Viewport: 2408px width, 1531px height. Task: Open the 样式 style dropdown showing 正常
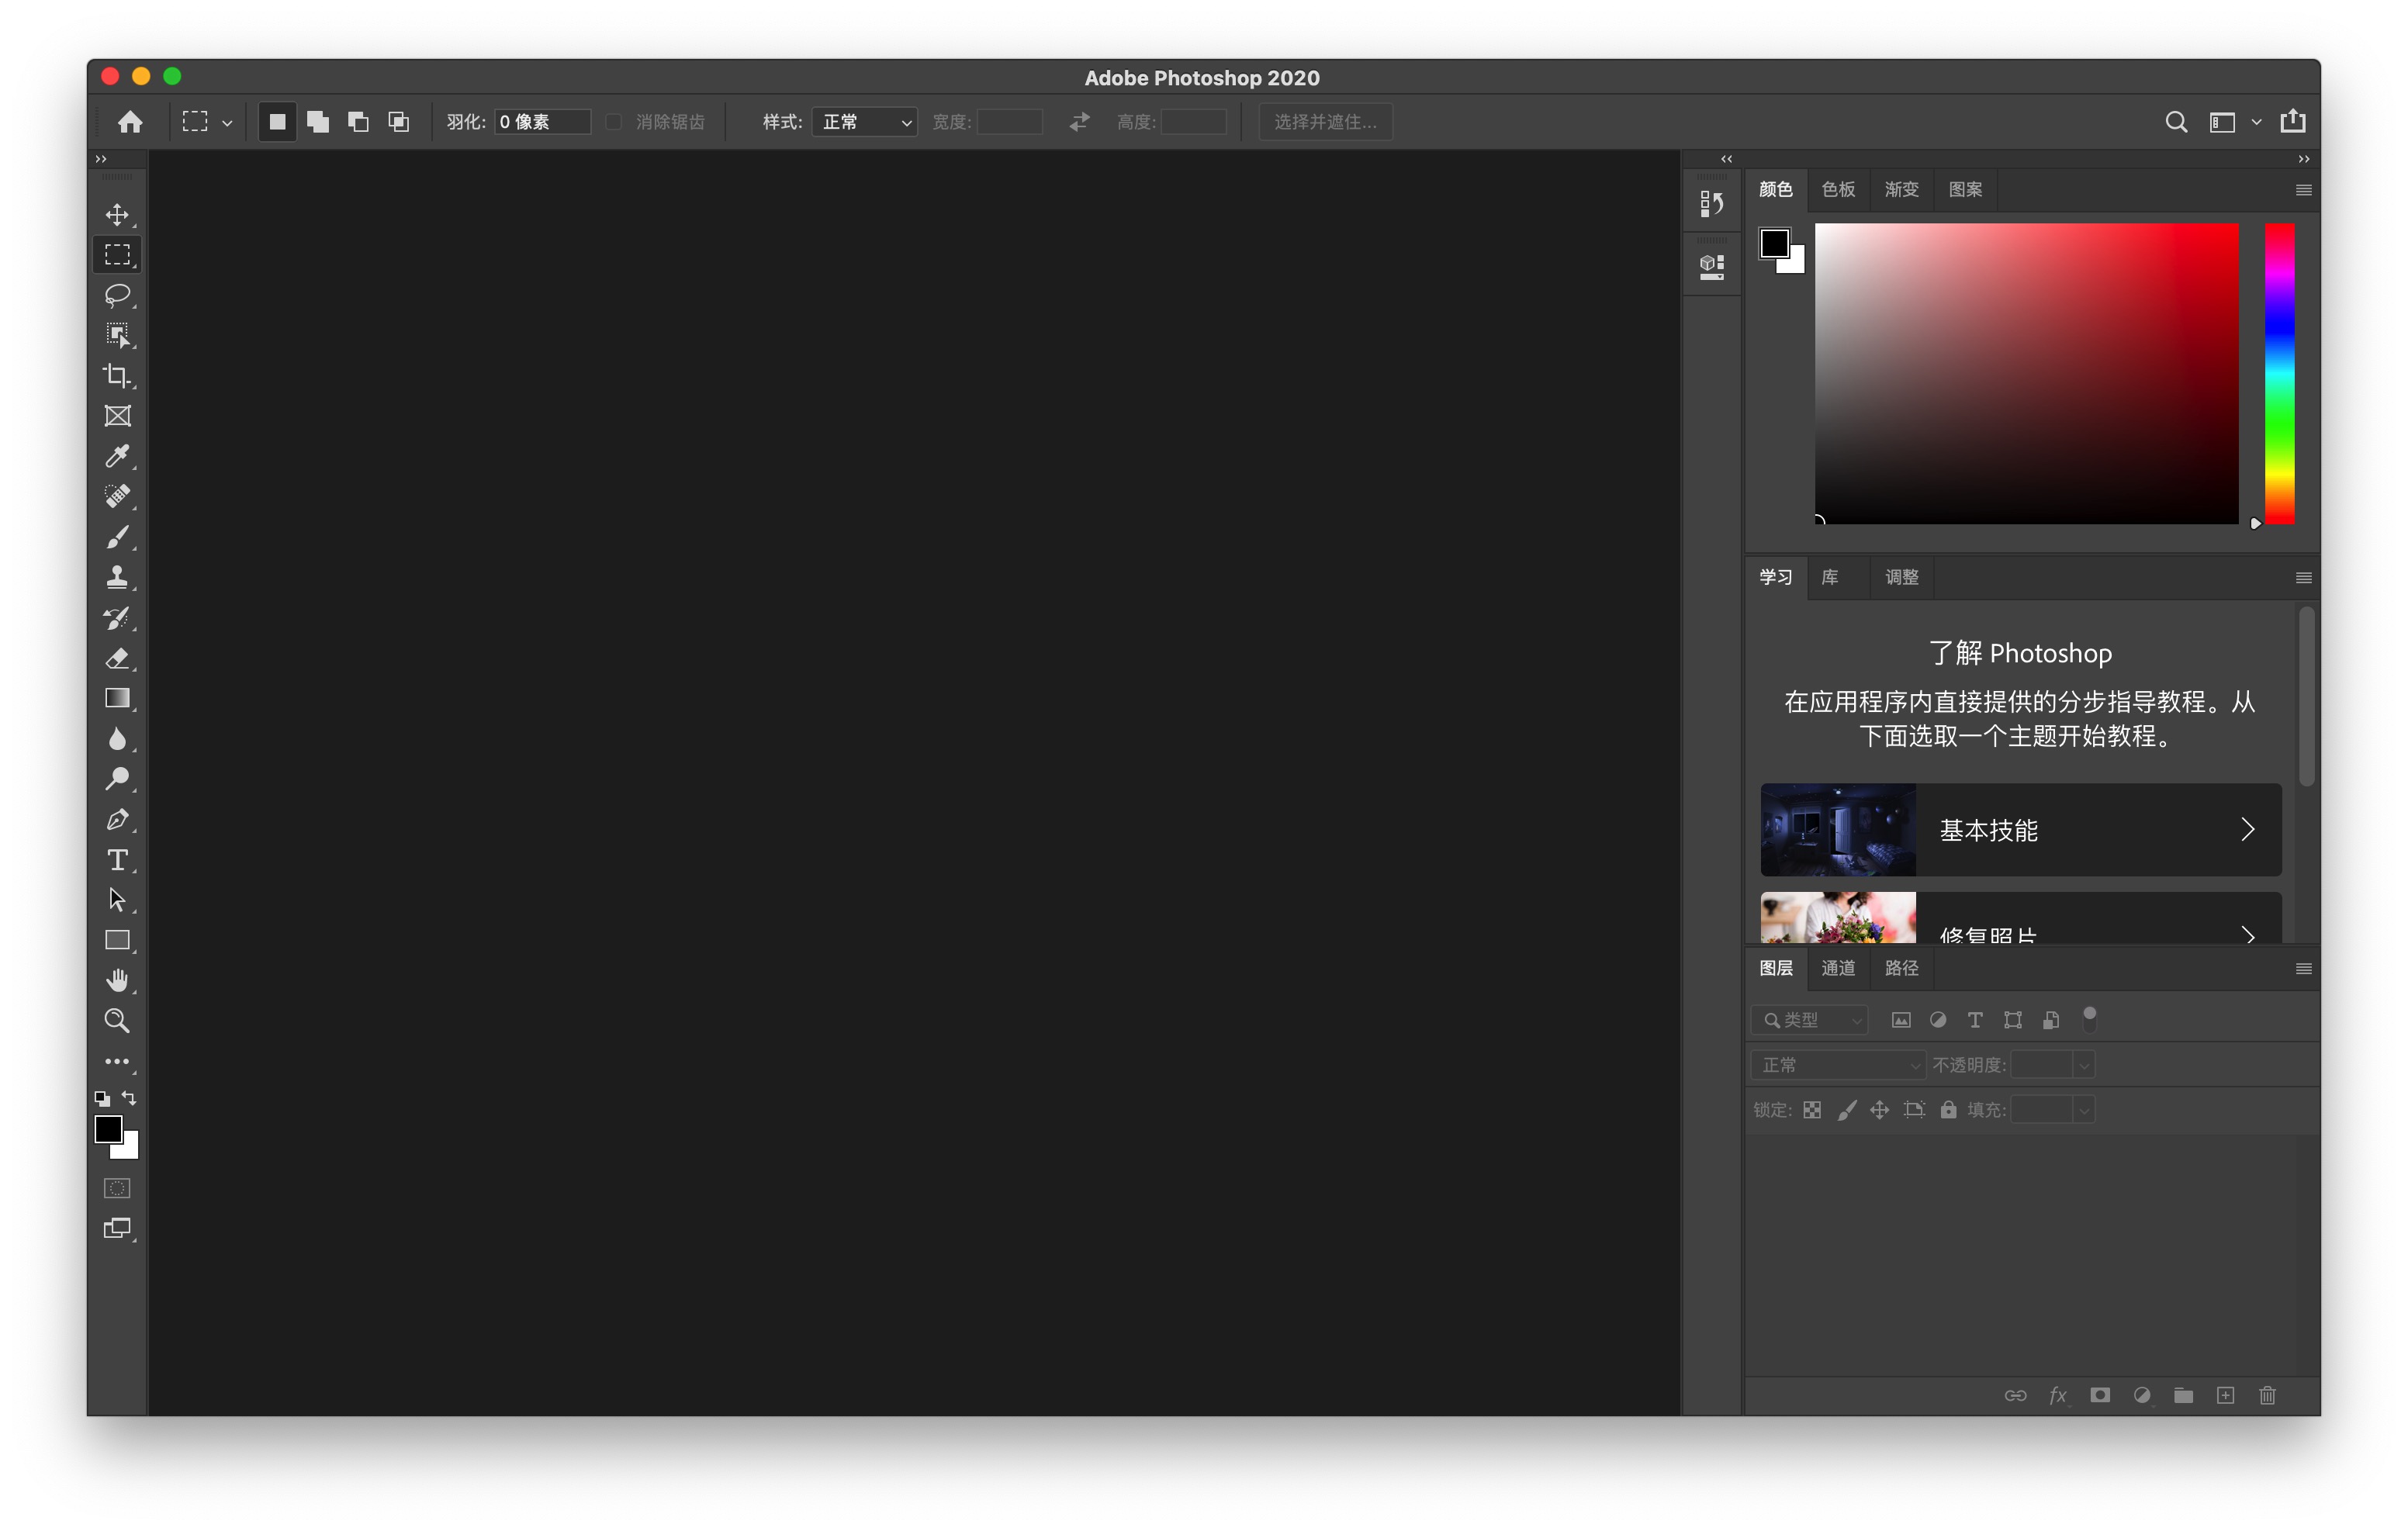tap(865, 122)
